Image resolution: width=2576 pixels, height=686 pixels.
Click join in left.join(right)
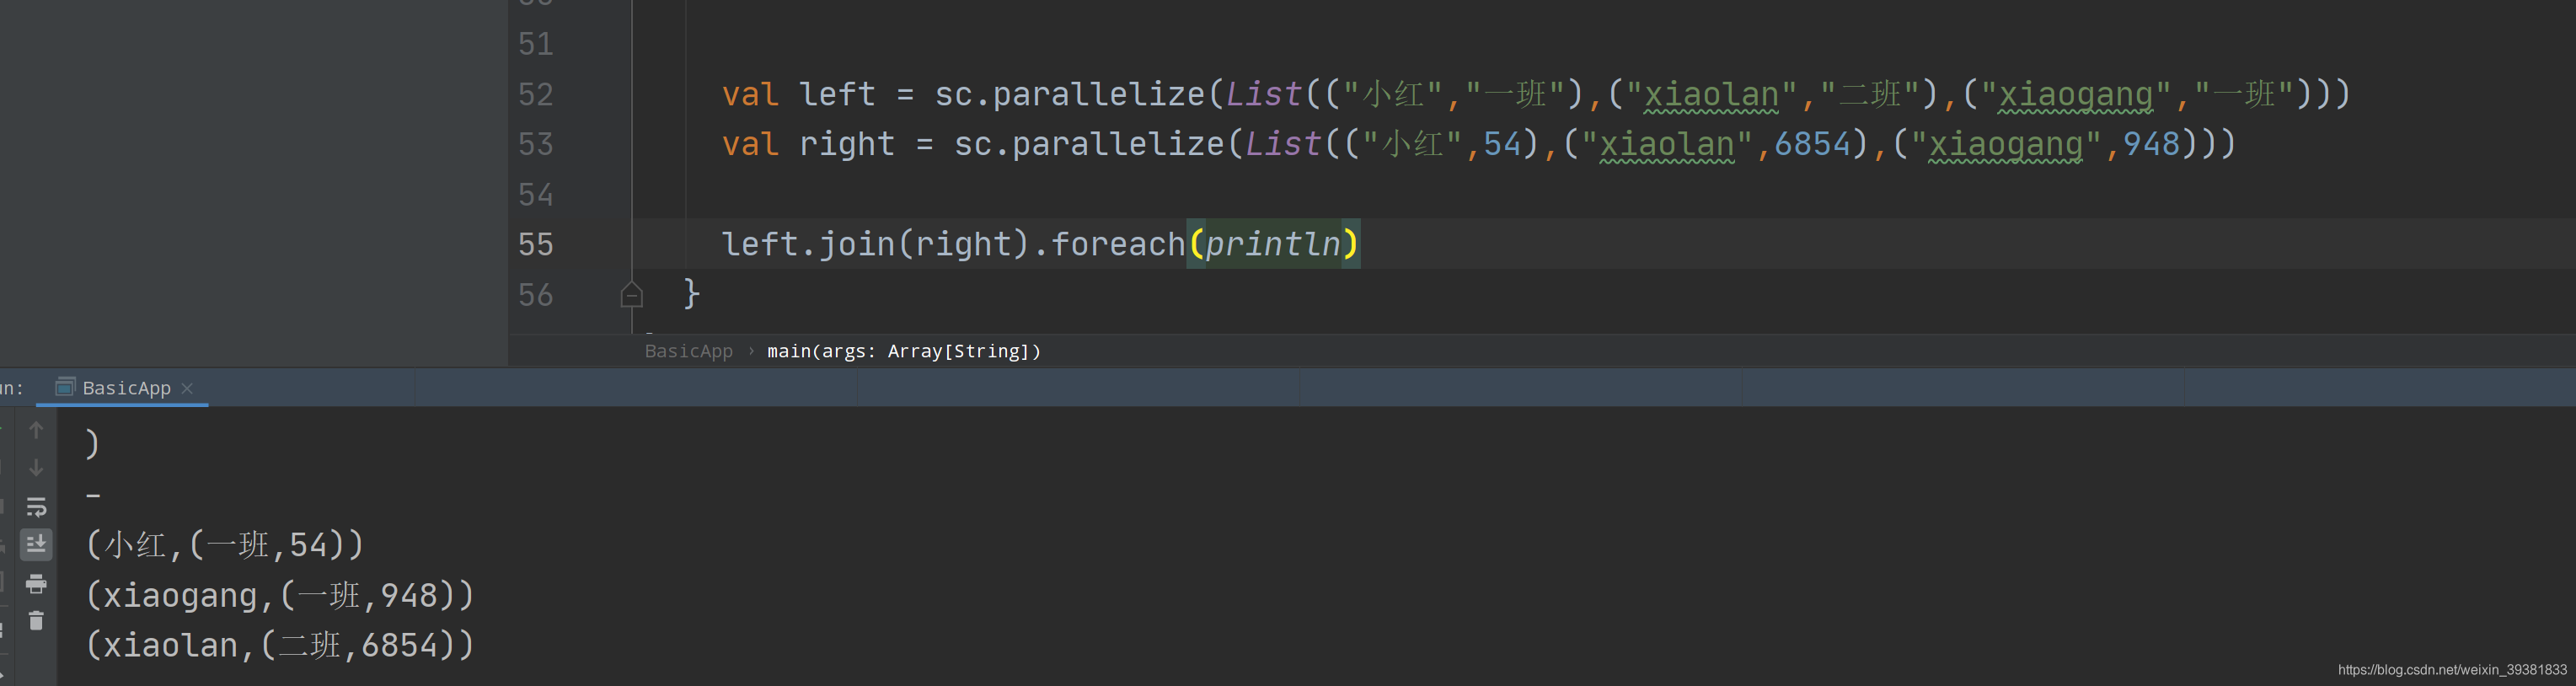856,244
